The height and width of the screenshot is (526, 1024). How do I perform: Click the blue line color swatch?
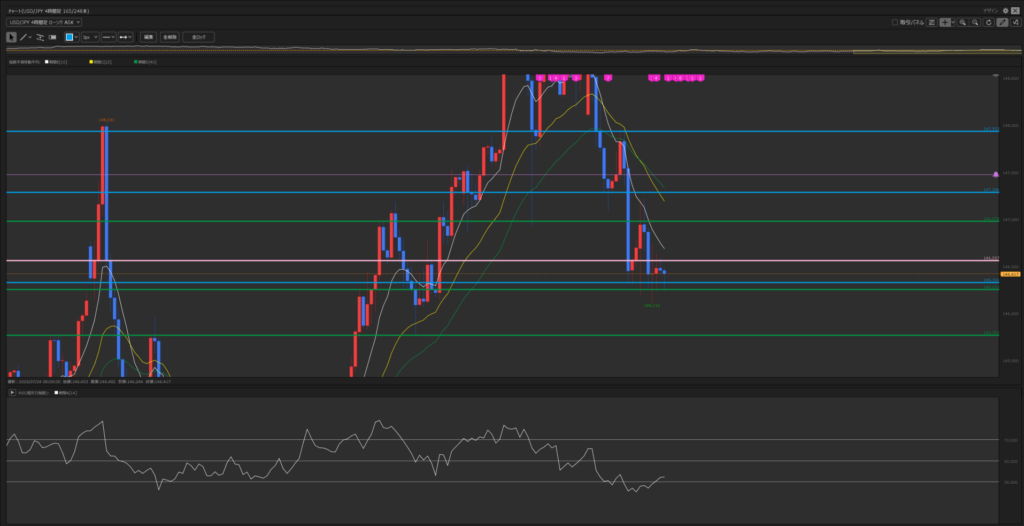coord(69,37)
